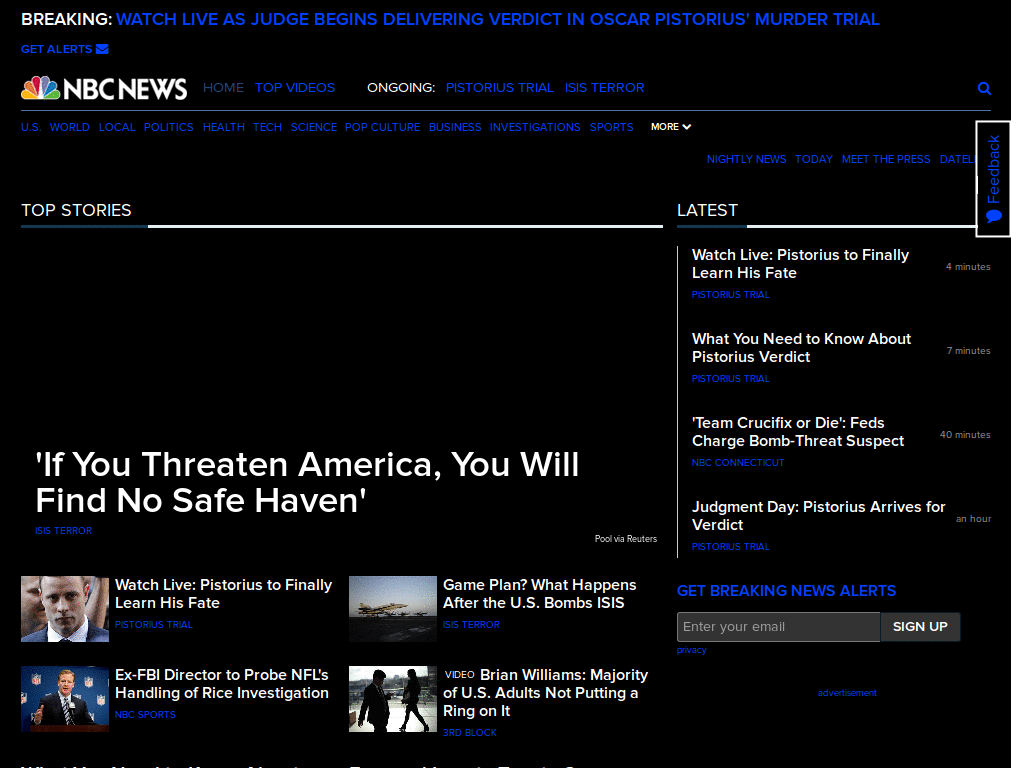Select the HEALTH section
1024x768 pixels.
tap(223, 127)
